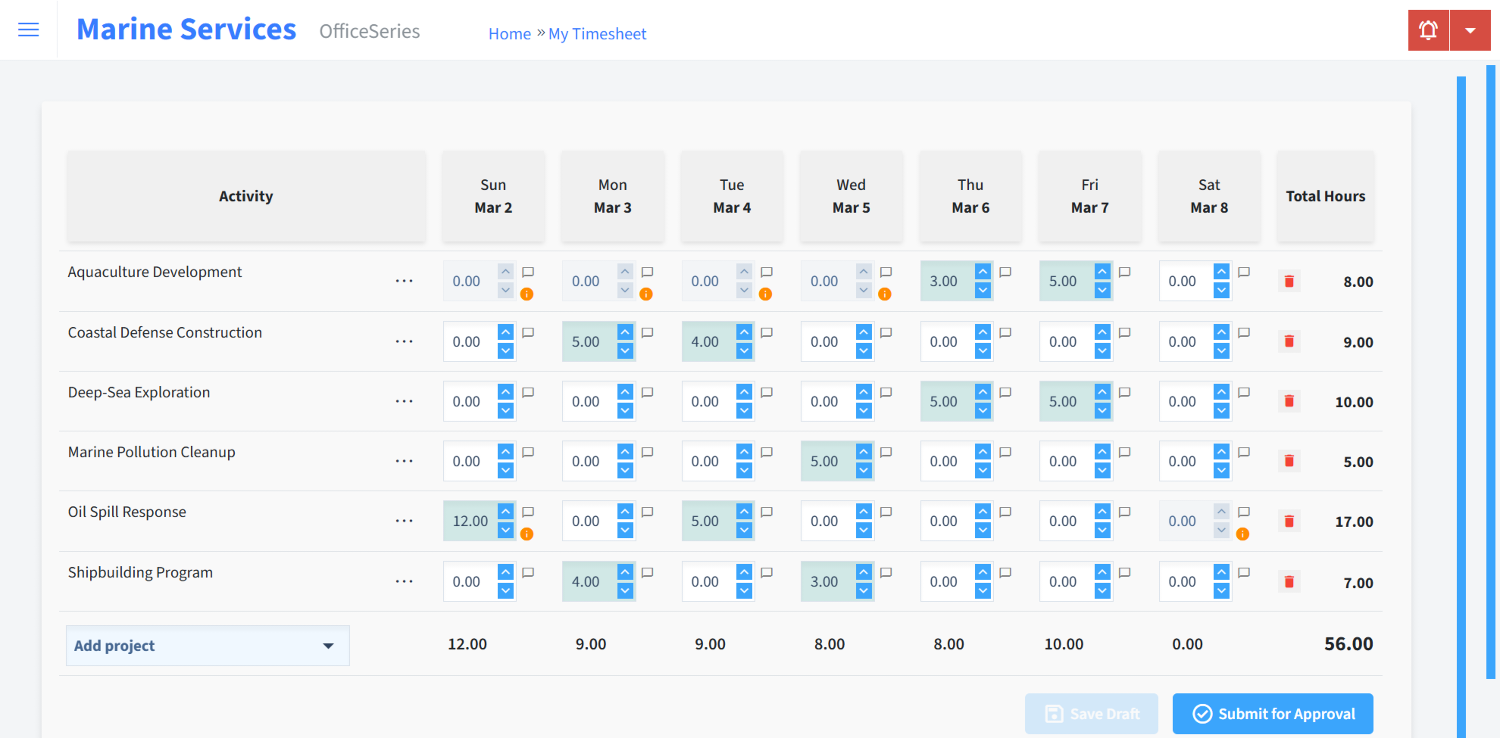The height and width of the screenshot is (738, 1500).
Task: Click trash icon for Oil Spill Response
Action: (x=1289, y=521)
